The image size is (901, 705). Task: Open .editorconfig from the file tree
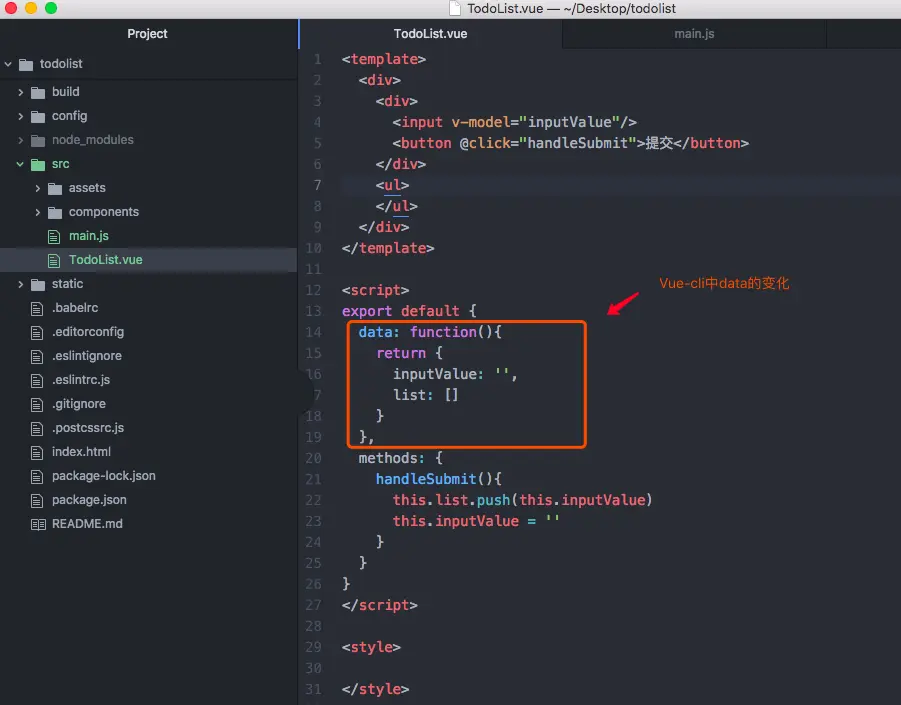pyautogui.click(x=88, y=332)
